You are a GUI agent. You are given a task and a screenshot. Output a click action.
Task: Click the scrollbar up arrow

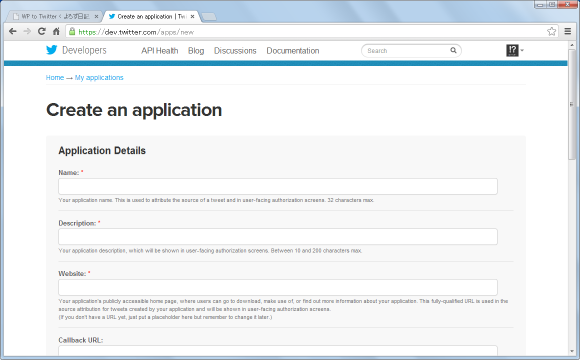(x=572, y=45)
